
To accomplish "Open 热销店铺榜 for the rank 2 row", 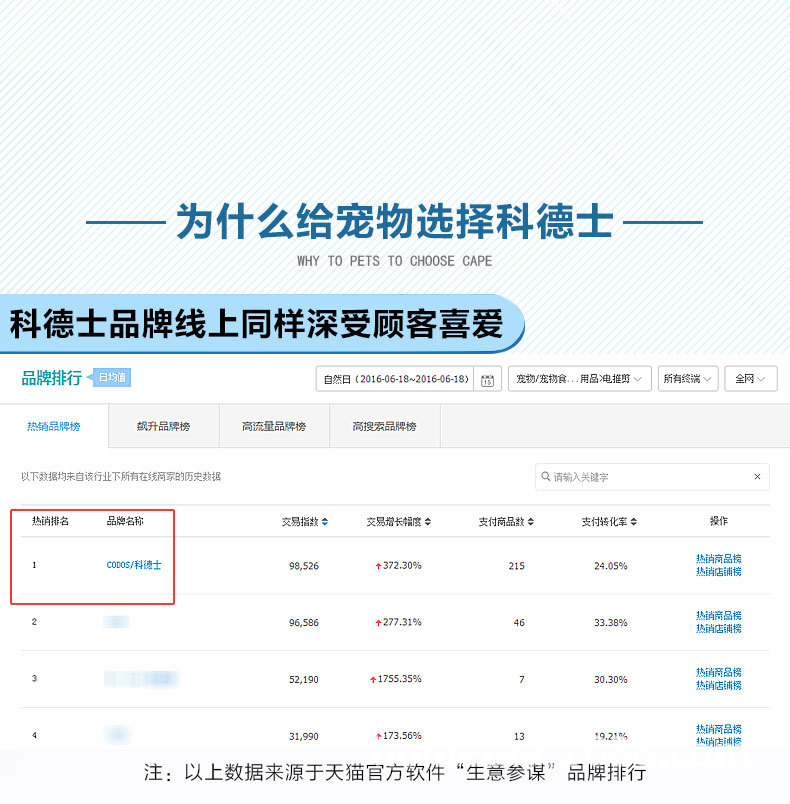I will coord(719,628).
